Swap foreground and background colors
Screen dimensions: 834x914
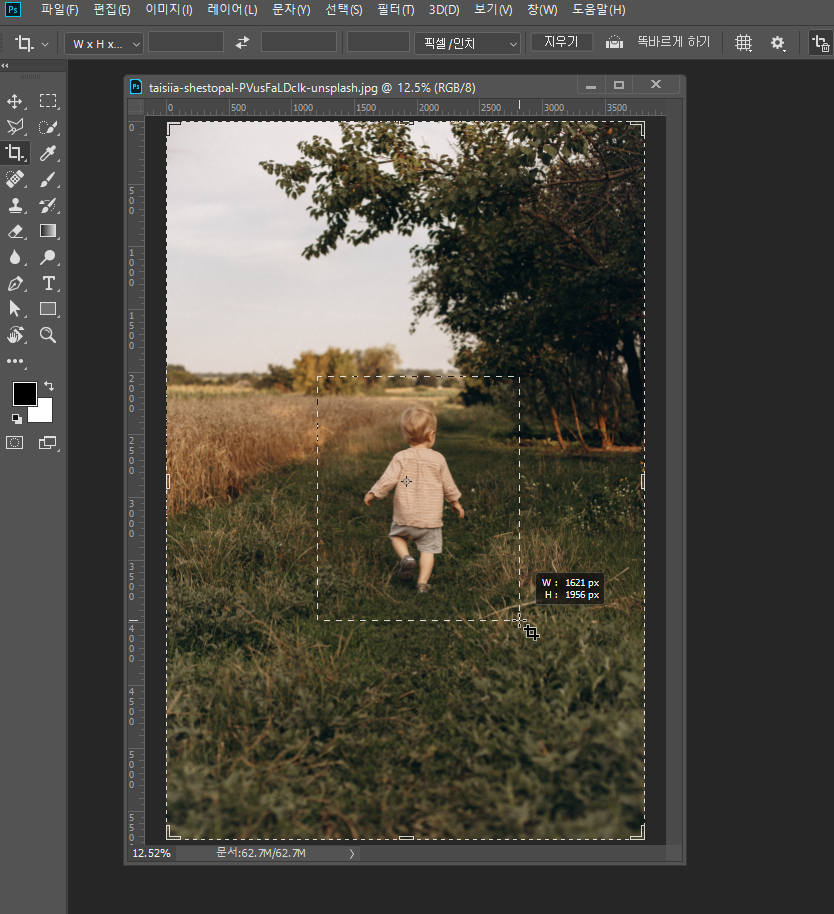point(49,386)
